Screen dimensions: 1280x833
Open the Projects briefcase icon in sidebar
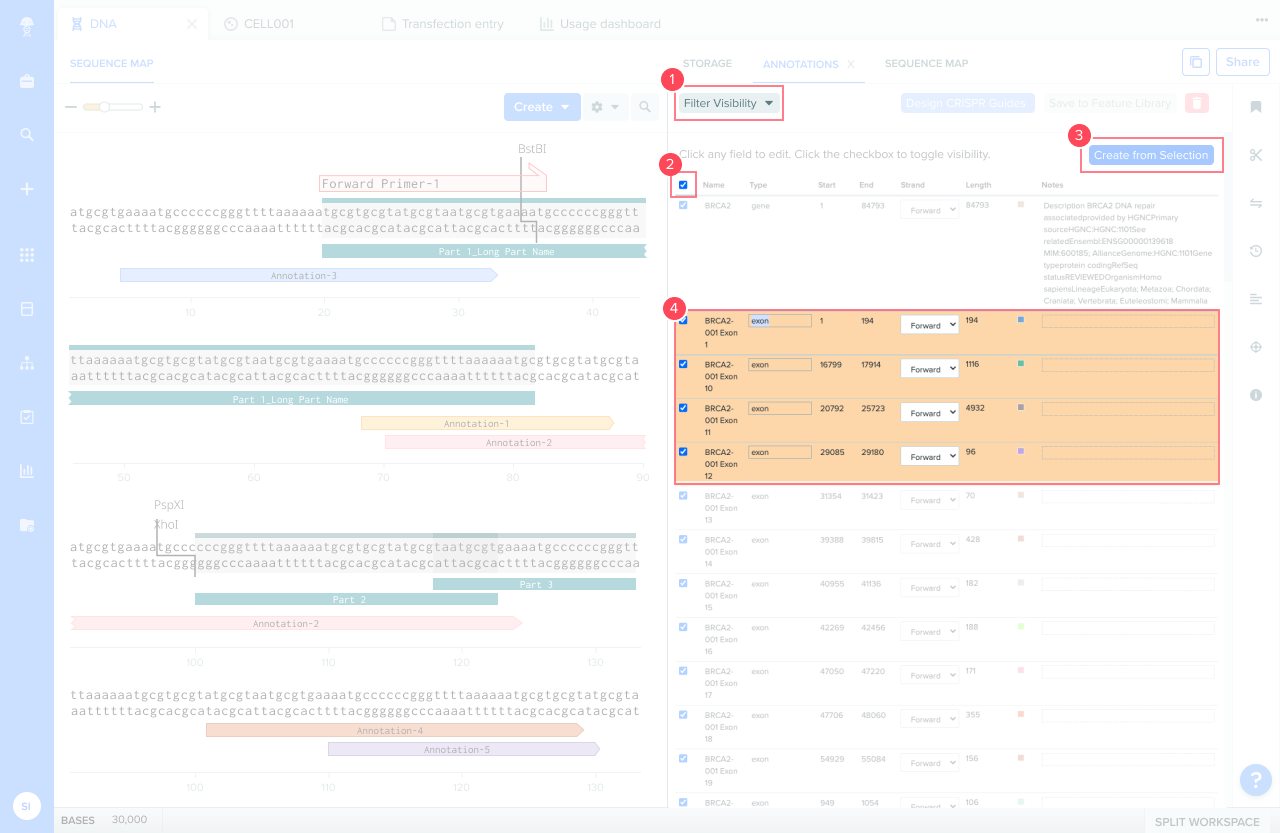(27, 81)
